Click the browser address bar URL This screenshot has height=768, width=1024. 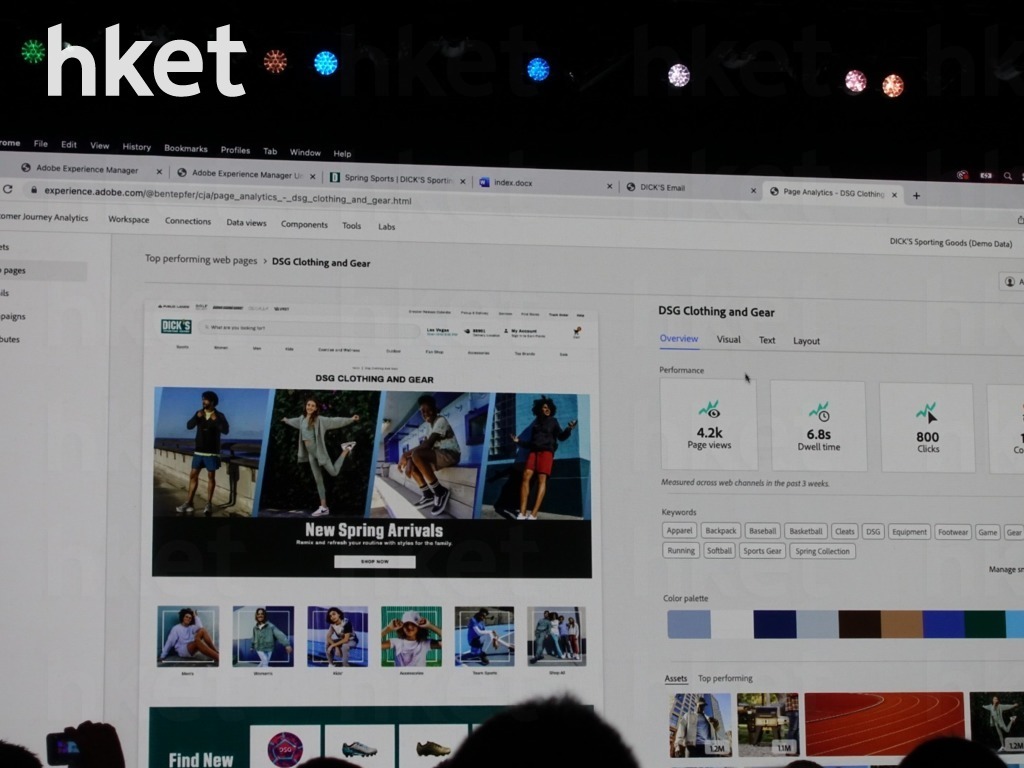[x=227, y=196]
